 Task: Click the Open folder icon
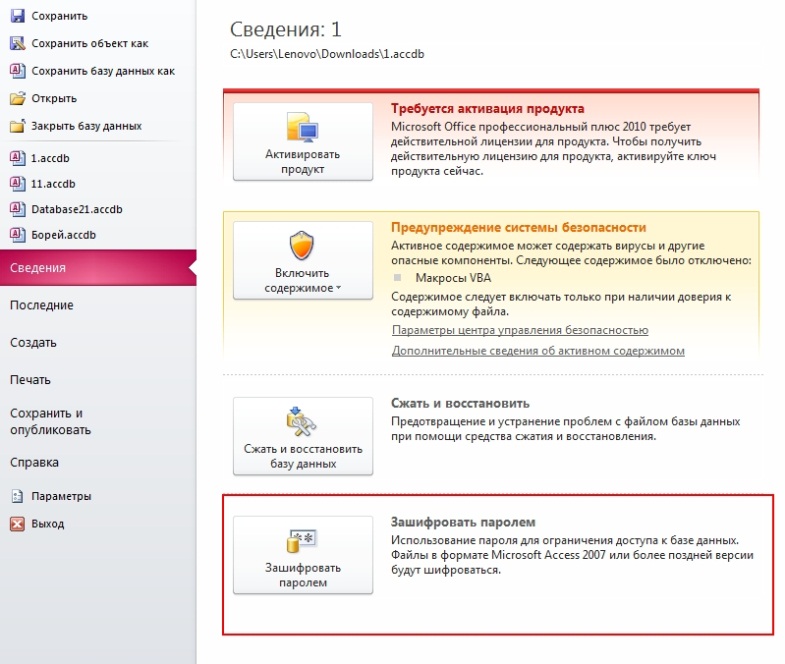18,98
